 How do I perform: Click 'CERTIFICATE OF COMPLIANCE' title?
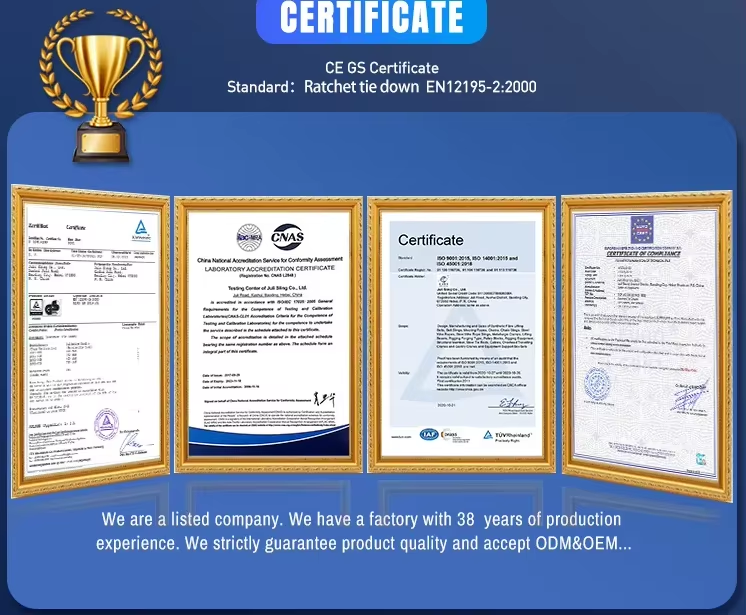tap(643, 254)
